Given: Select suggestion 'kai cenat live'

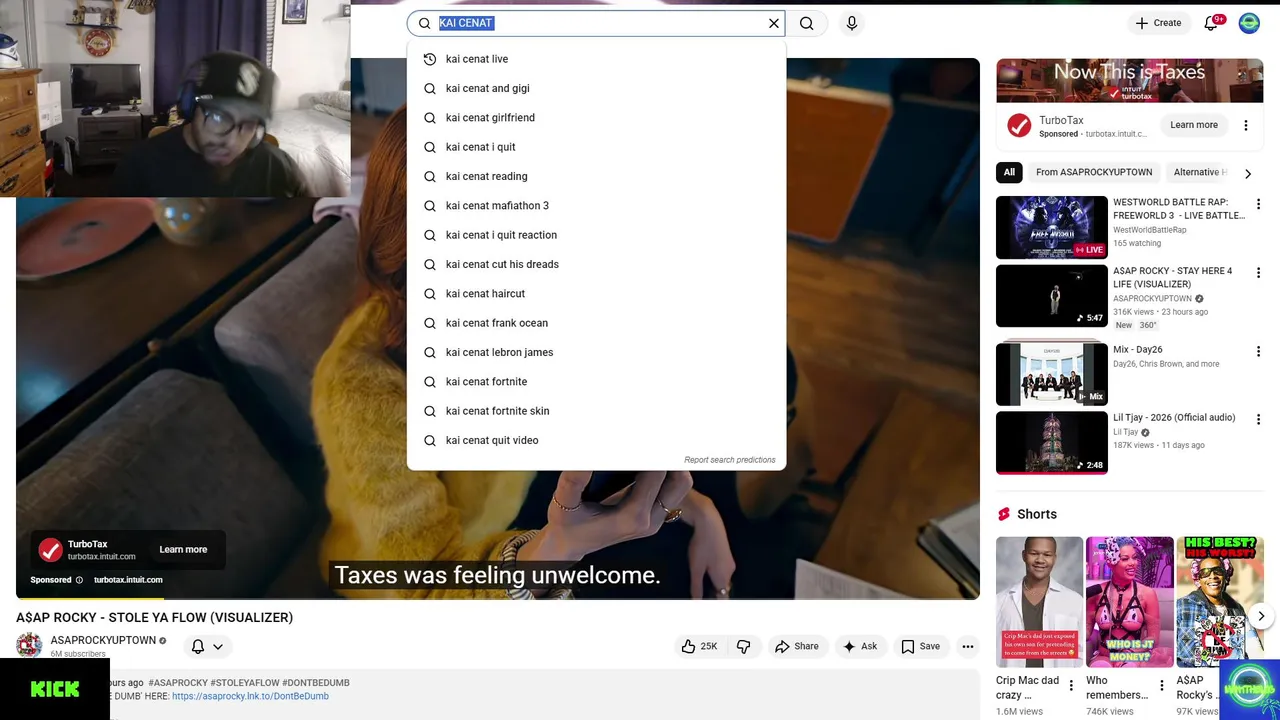Looking at the screenshot, I should (x=596, y=59).
